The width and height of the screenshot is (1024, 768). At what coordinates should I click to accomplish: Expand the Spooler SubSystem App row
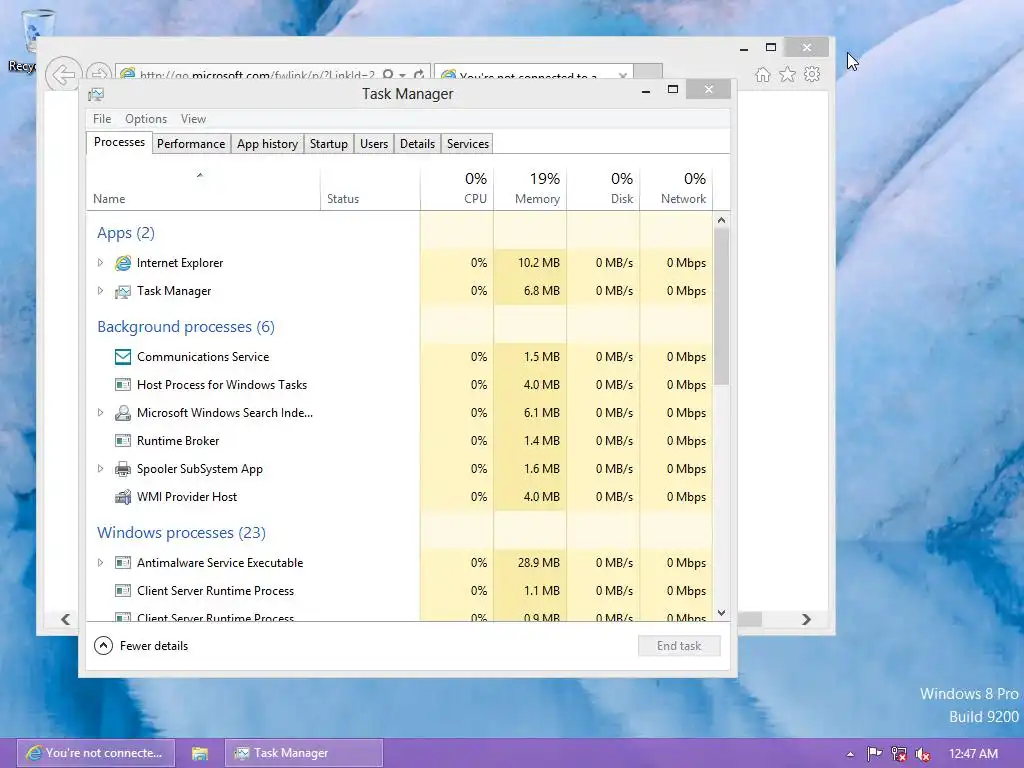pos(101,469)
